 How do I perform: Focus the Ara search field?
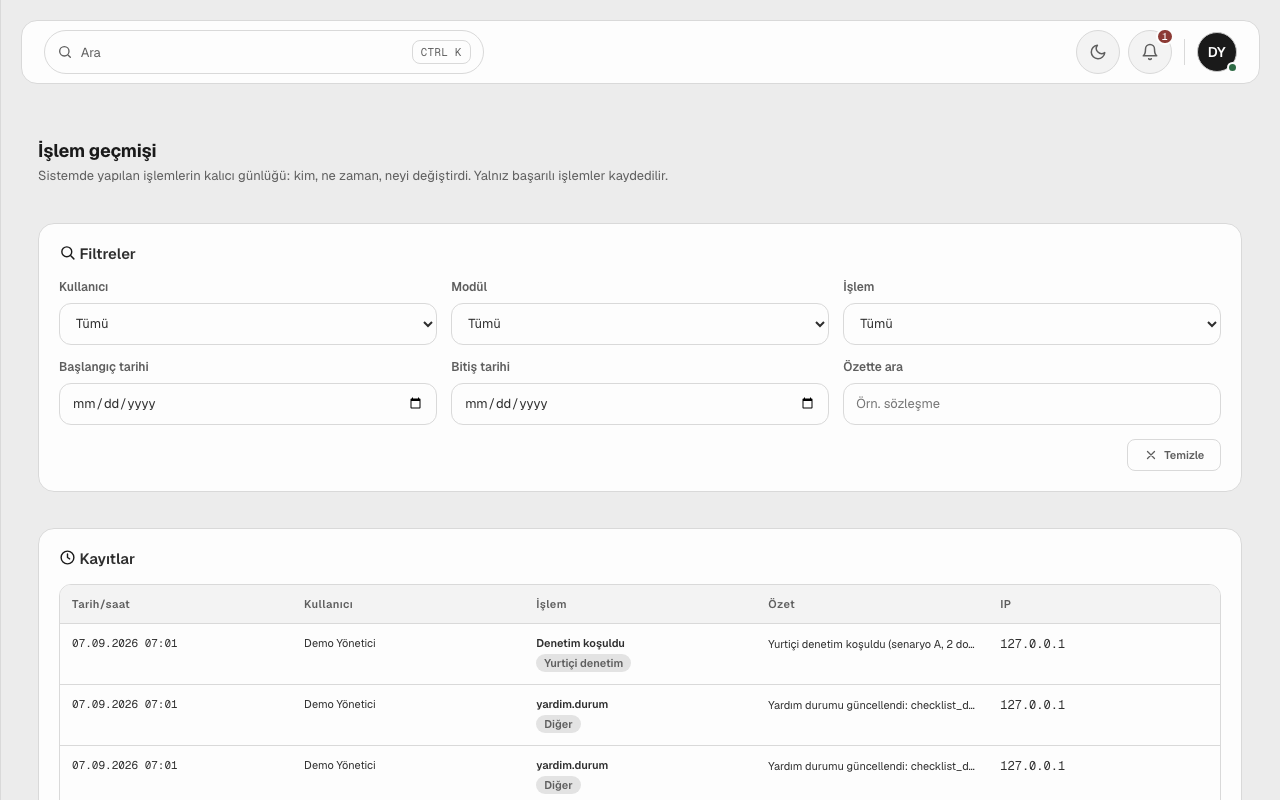[x=264, y=52]
